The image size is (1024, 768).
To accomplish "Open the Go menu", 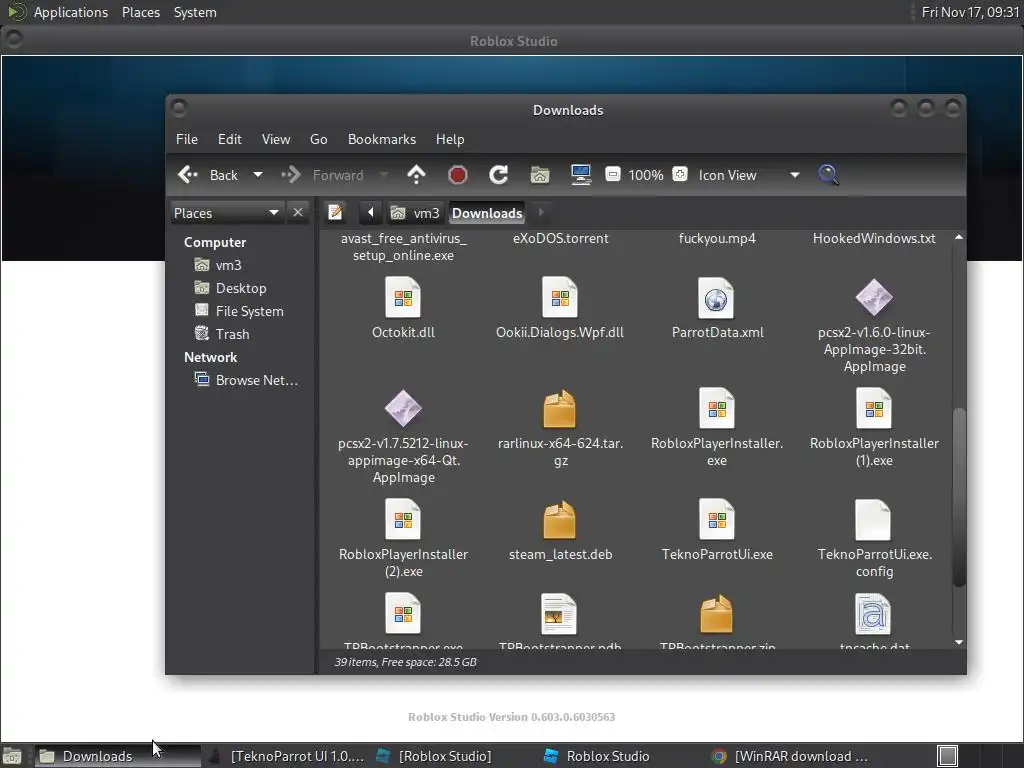I will click(319, 139).
